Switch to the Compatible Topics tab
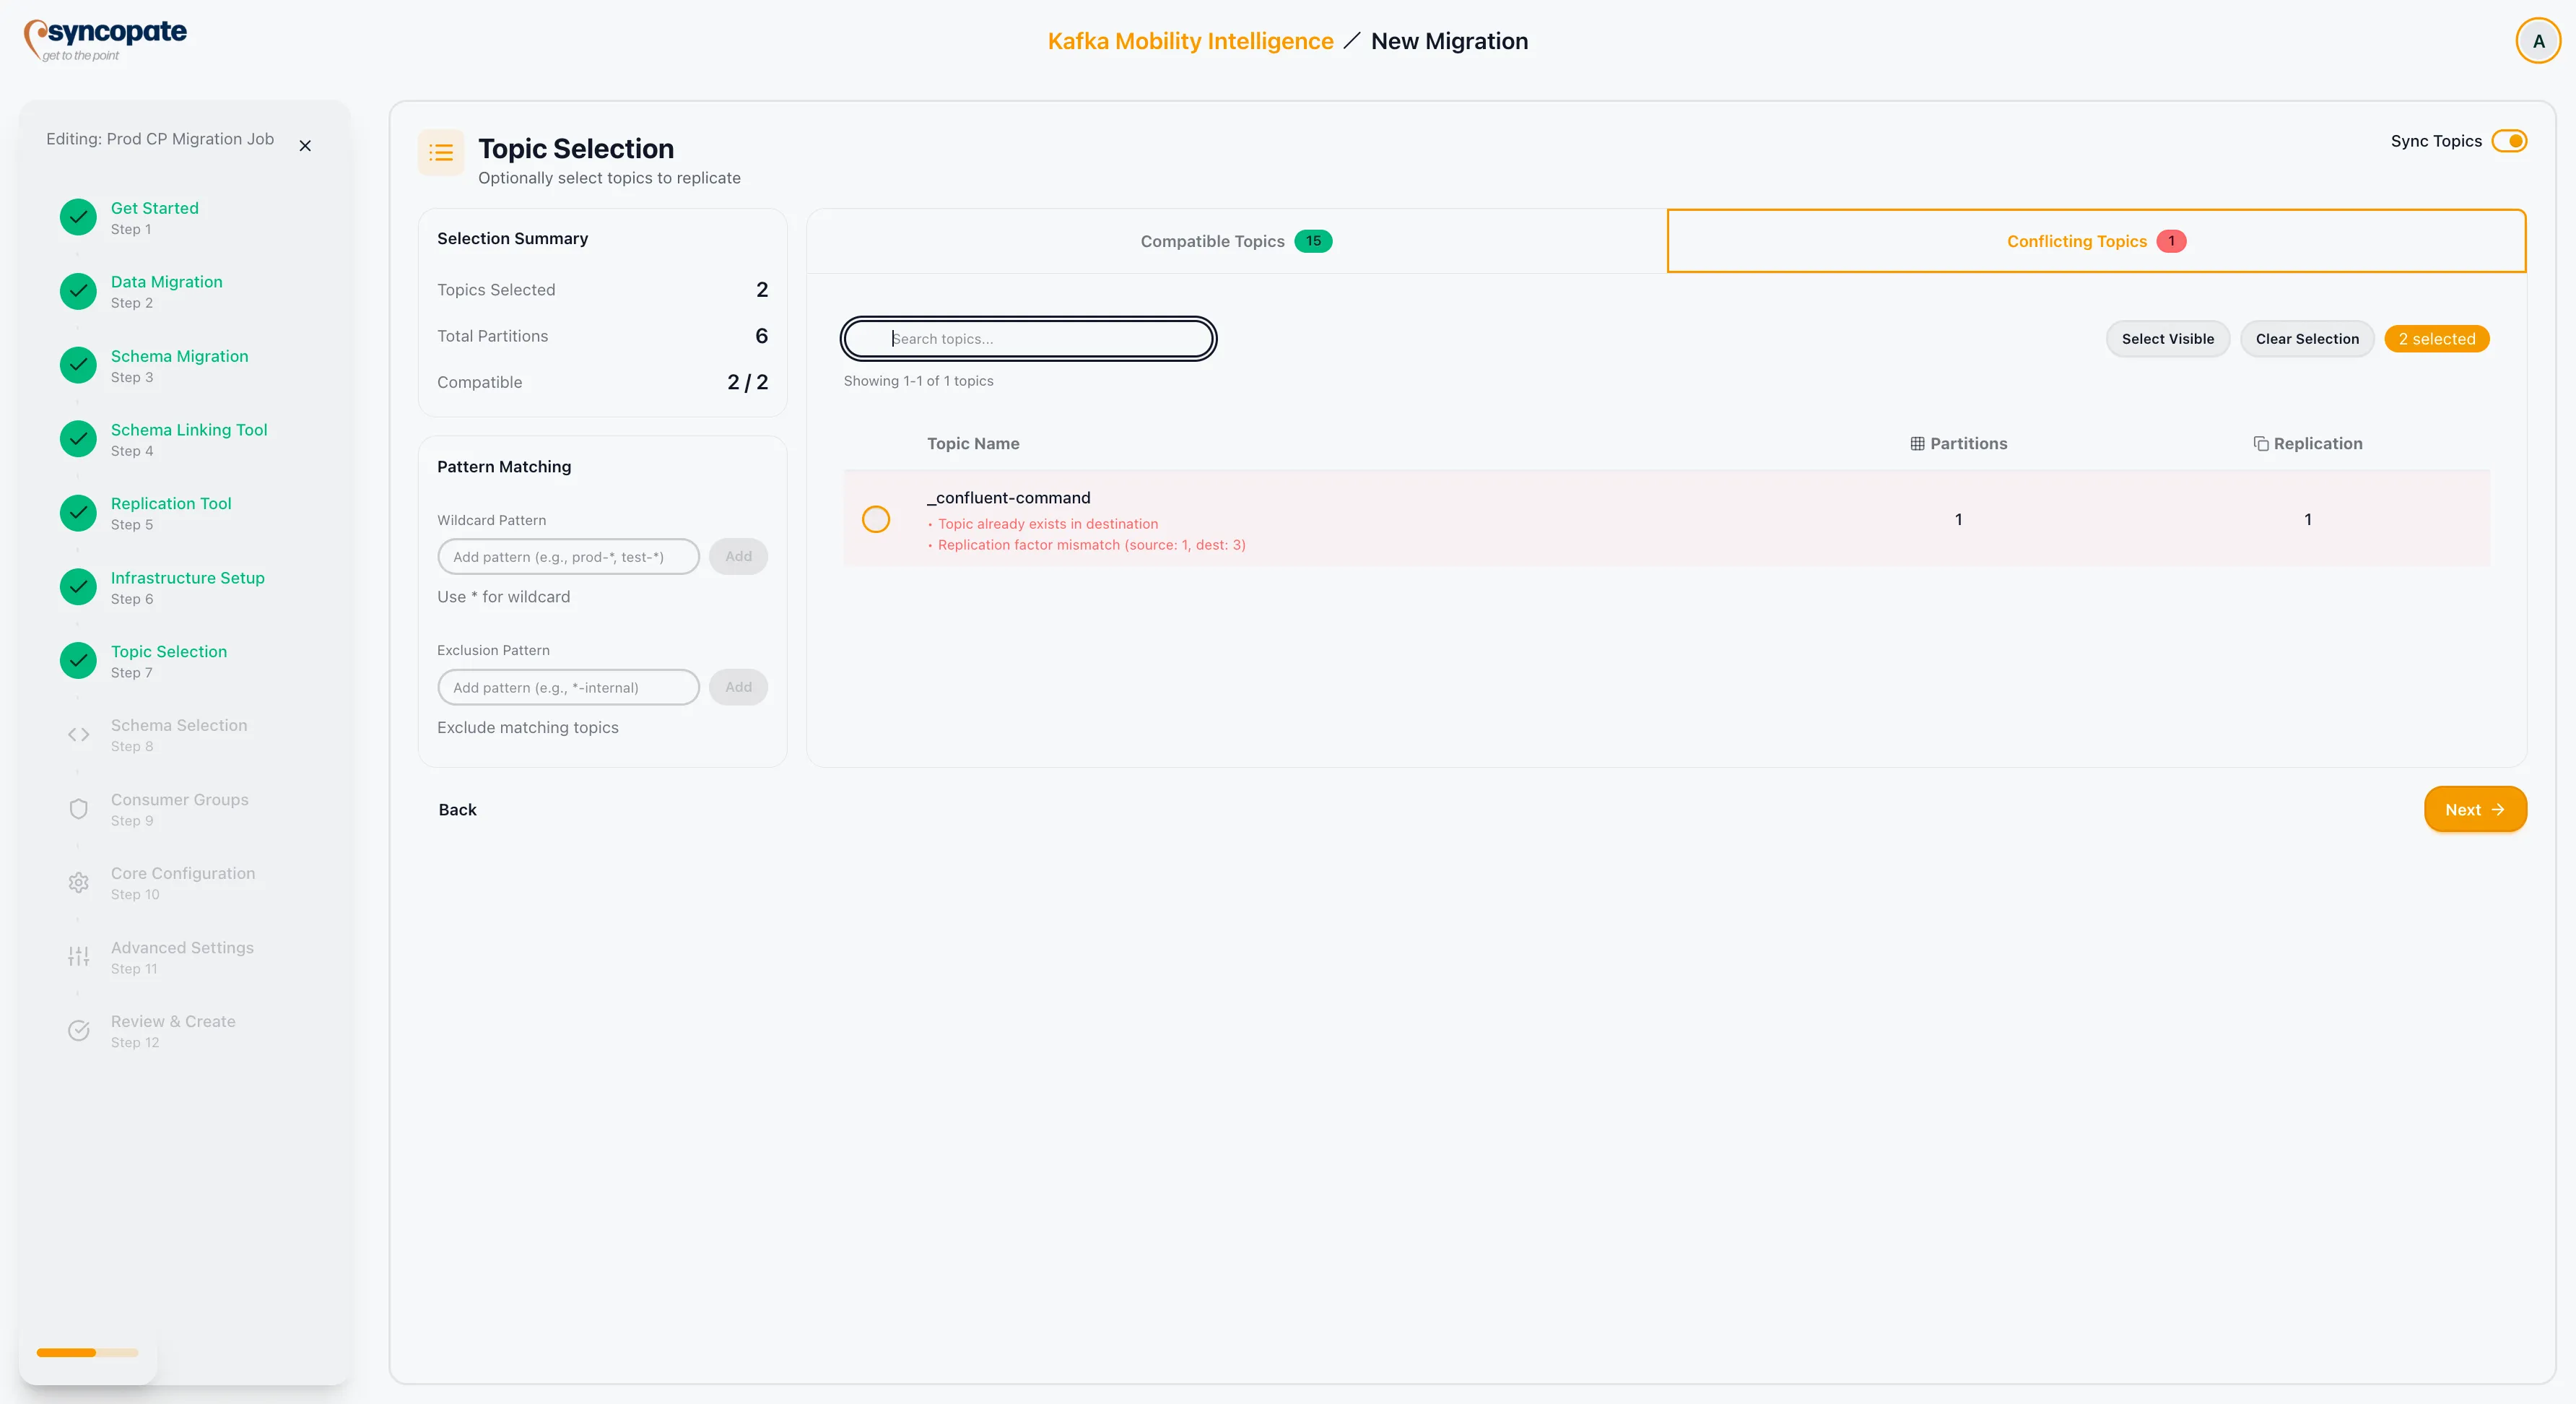Screen dimensions: 2576x1404 click(x=1236, y=241)
